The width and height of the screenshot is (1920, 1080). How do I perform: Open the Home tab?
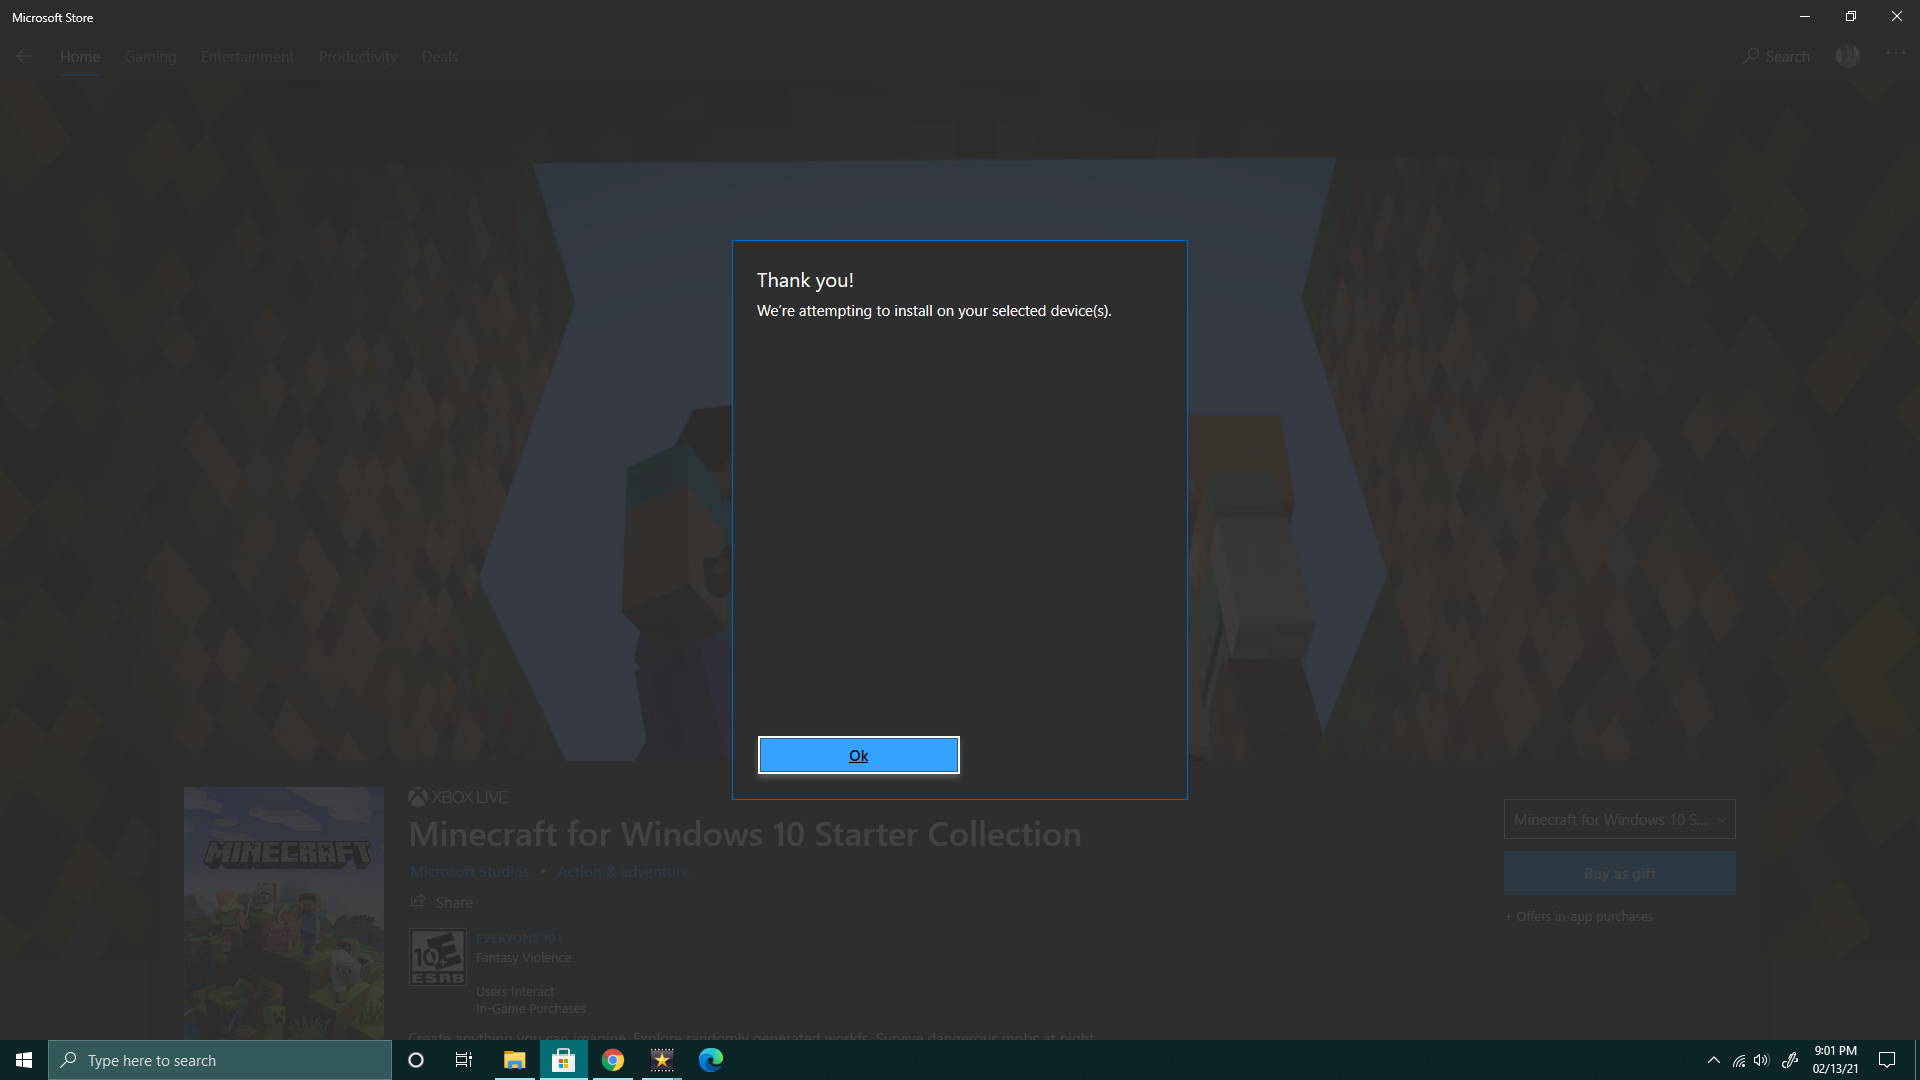tap(80, 57)
